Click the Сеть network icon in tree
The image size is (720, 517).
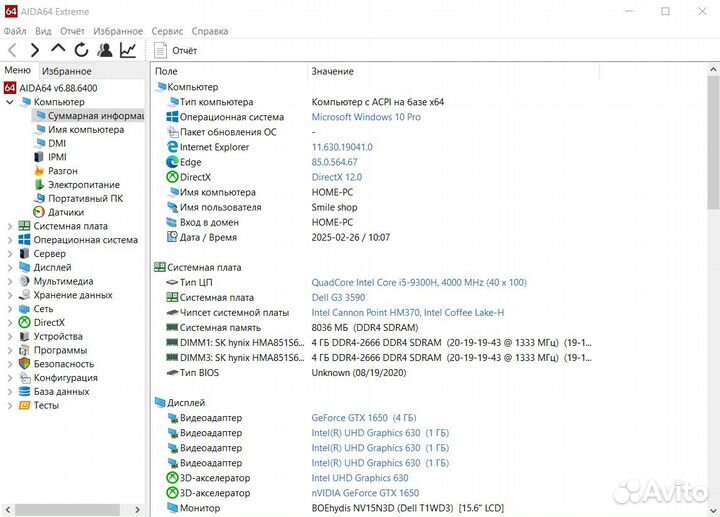pyautogui.click(x=24, y=309)
